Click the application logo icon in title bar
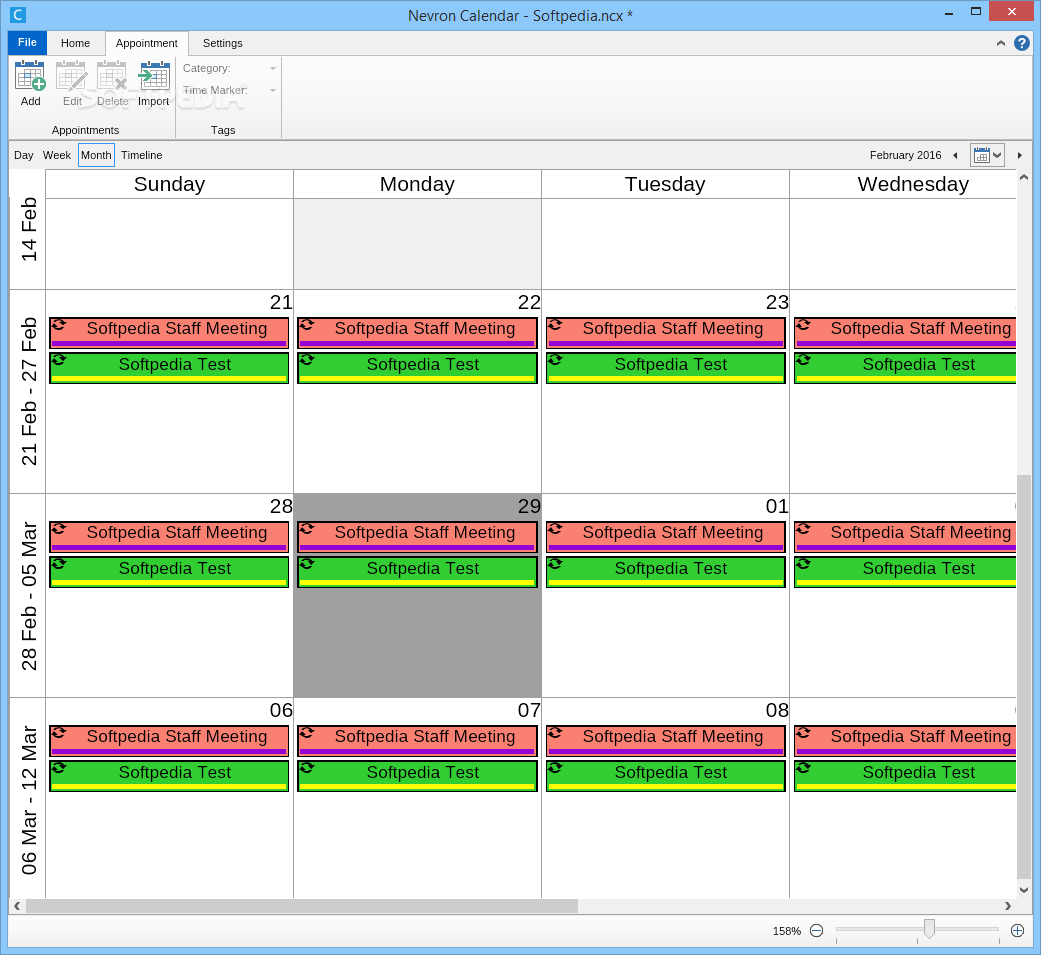The height and width of the screenshot is (955, 1041). 18,15
